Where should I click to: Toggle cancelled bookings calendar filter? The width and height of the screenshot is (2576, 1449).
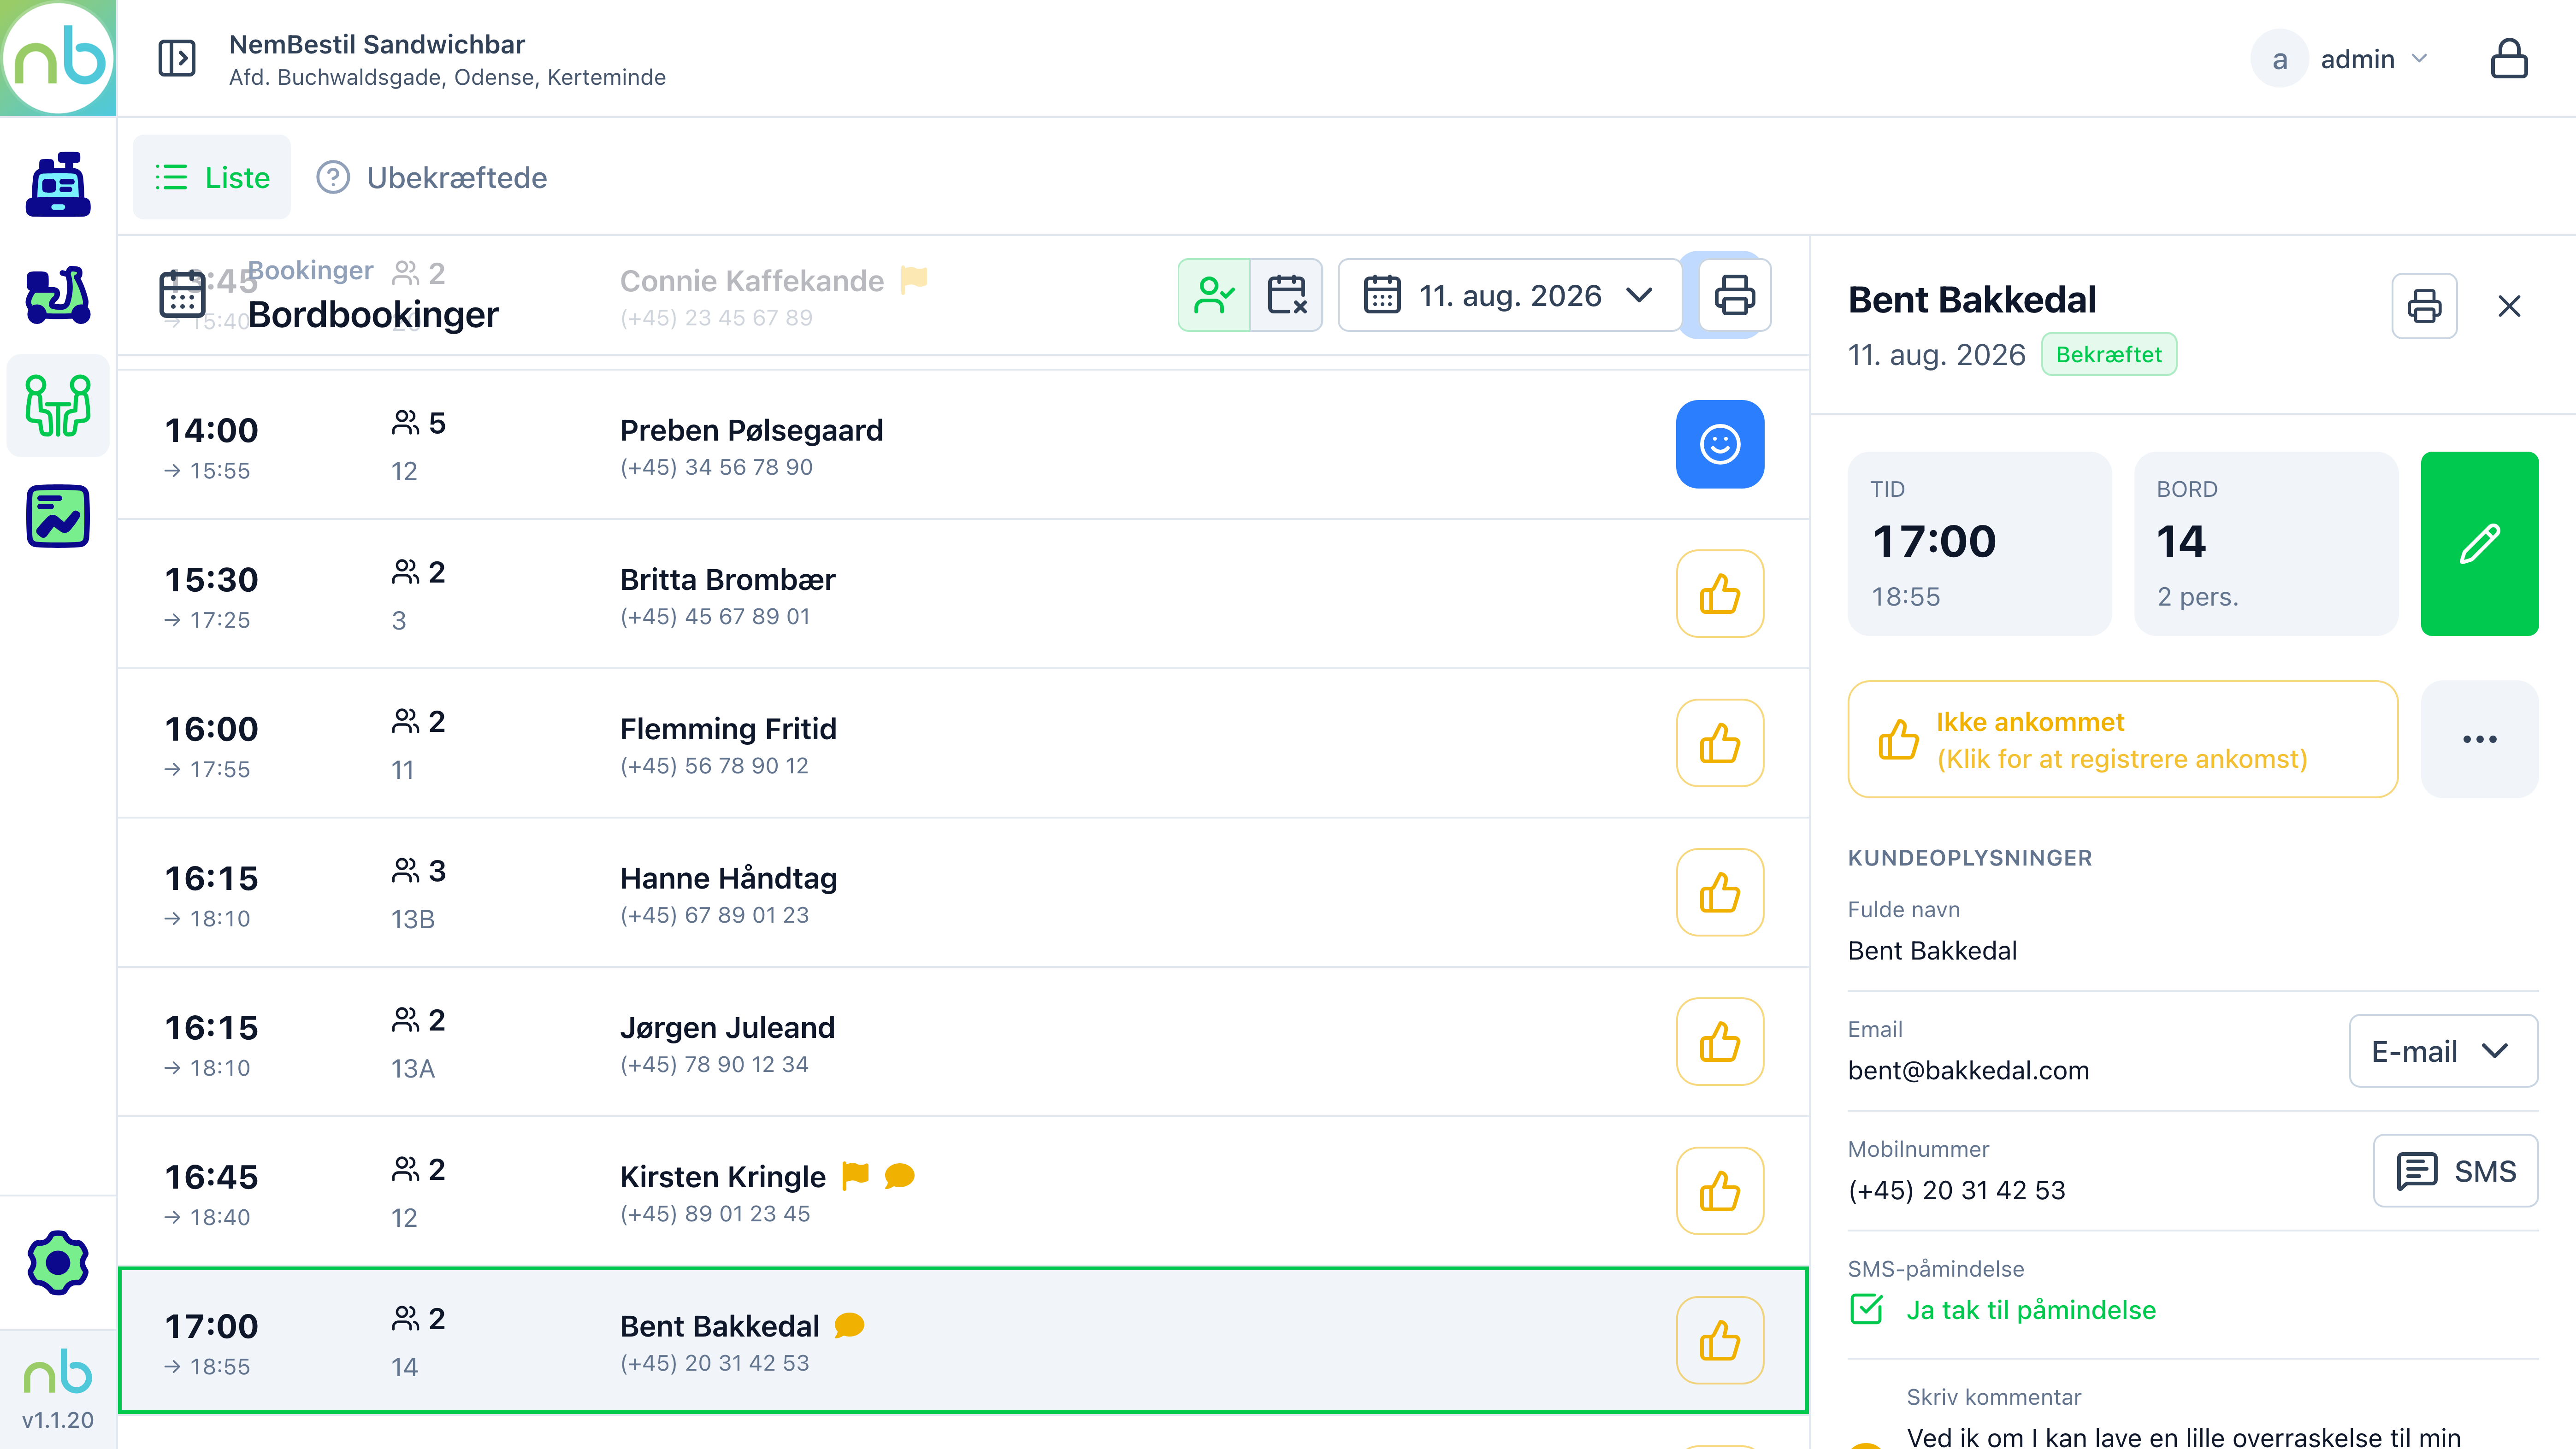point(1287,295)
